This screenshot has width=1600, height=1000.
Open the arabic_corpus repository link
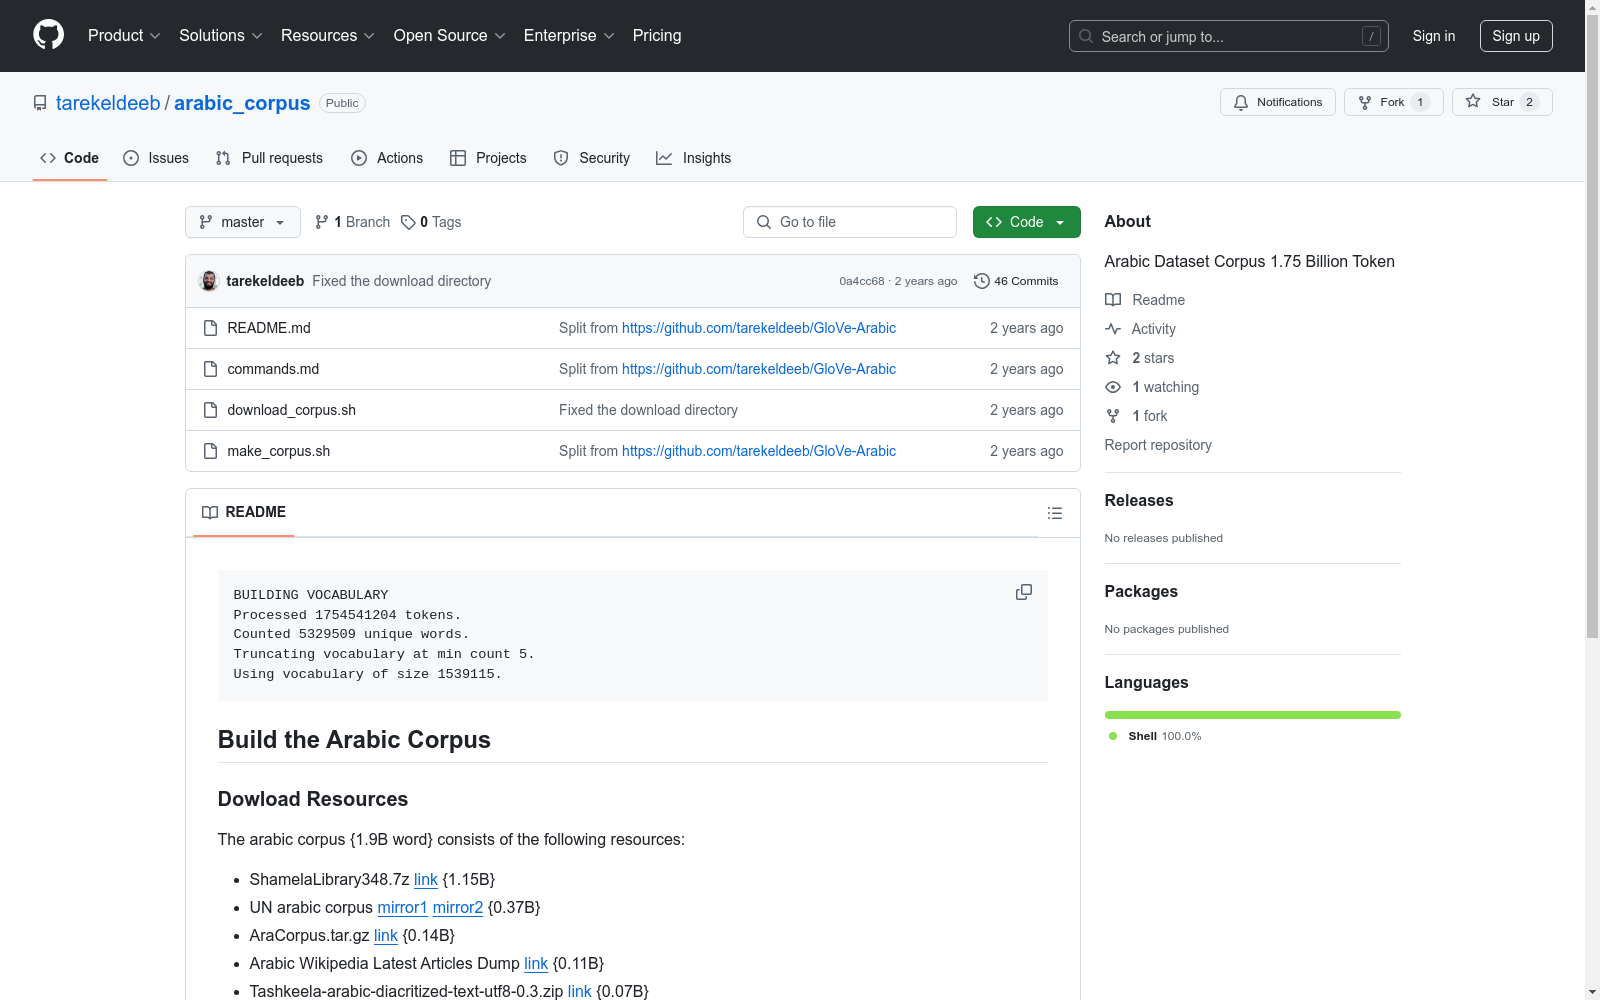(242, 103)
